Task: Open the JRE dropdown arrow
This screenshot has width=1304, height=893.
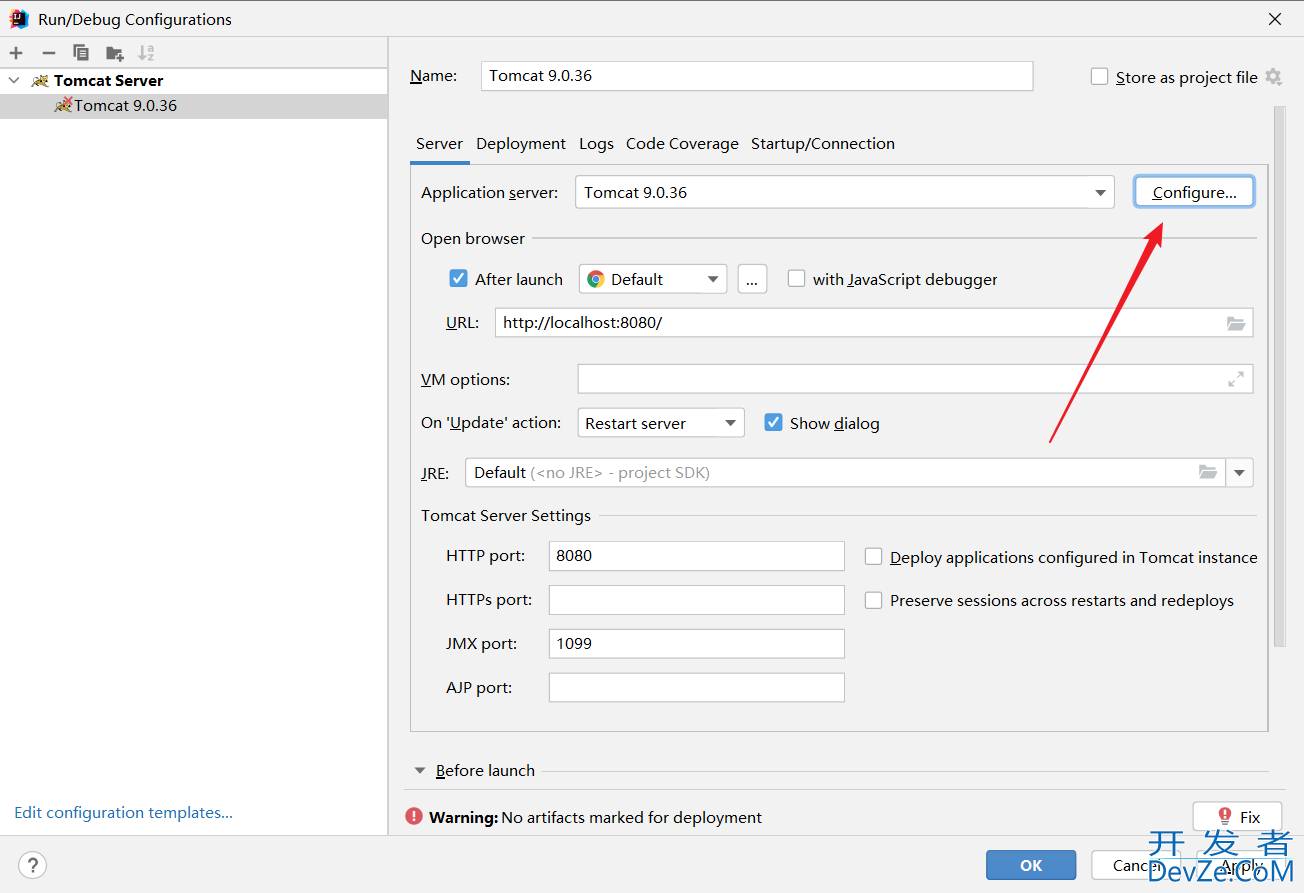Action: click(1240, 472)
